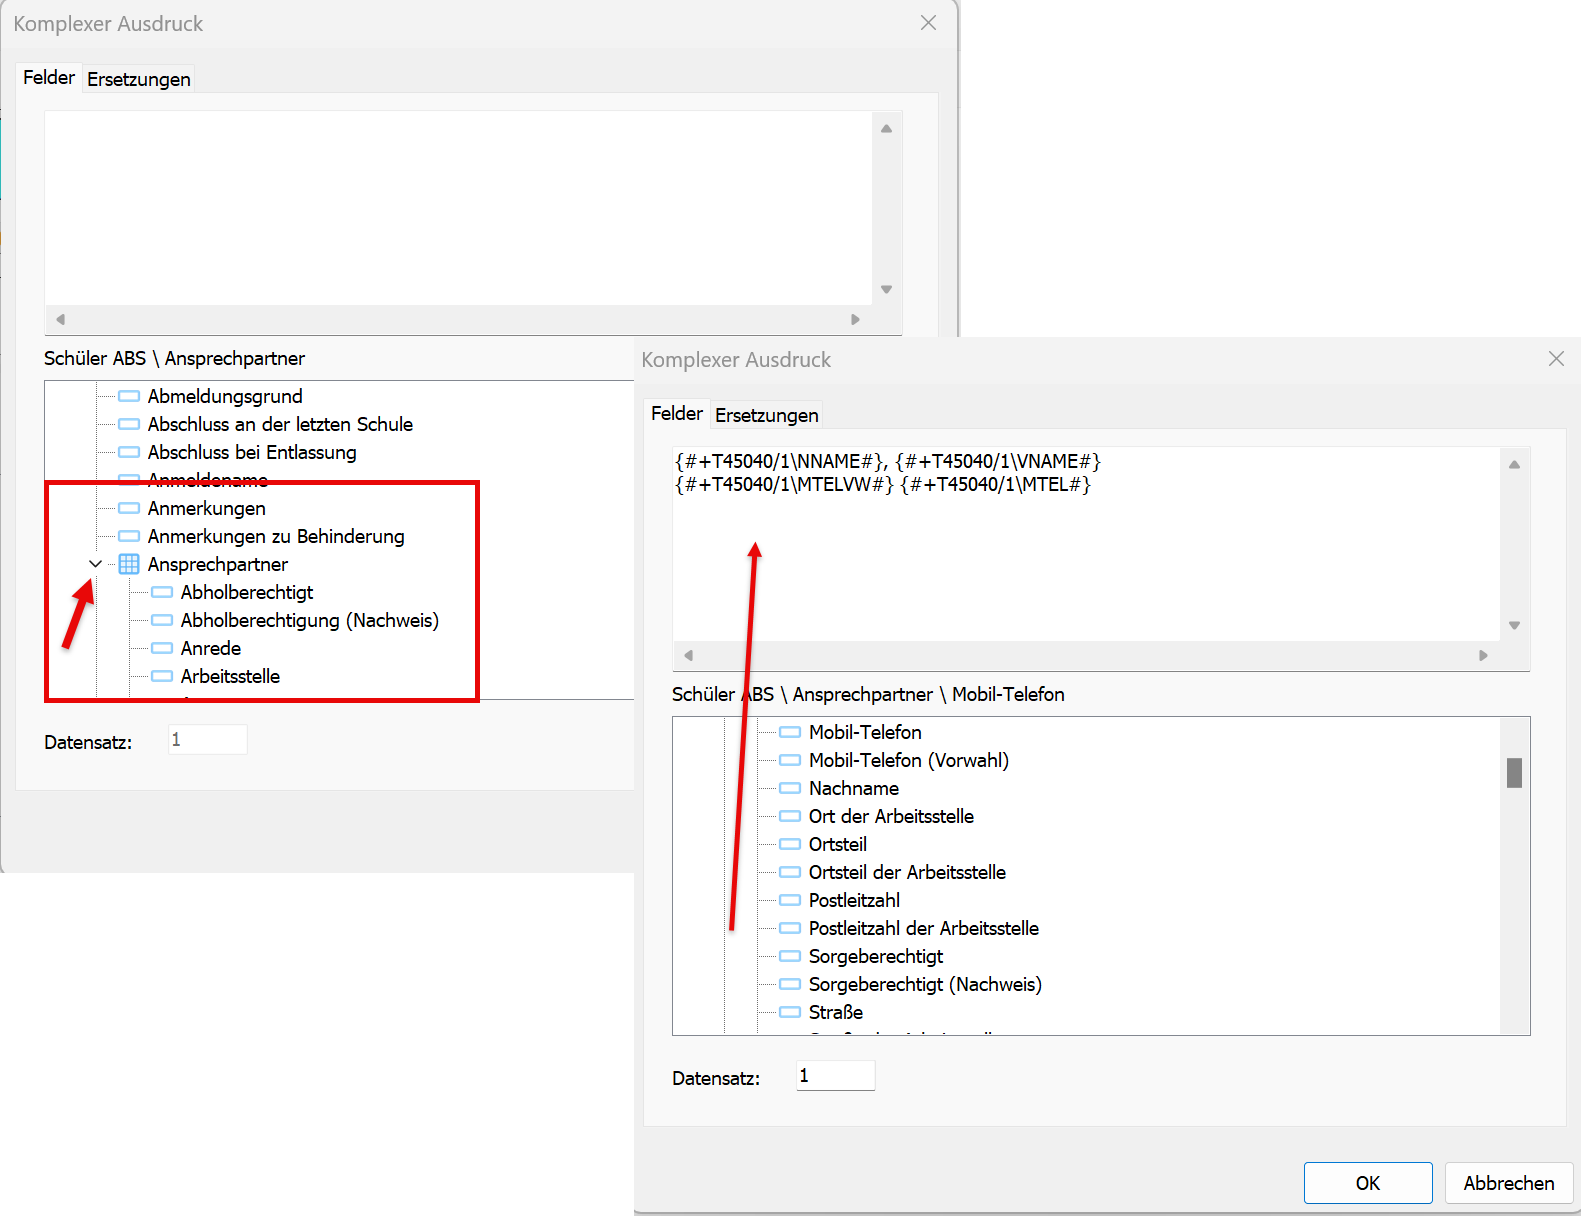Select the Abmeldungsgrund tree entry

coord(225,396)
